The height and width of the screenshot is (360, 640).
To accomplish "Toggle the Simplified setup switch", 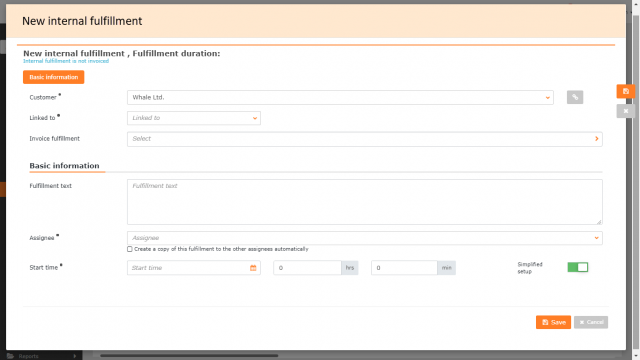I will click(x=578, y=267).
